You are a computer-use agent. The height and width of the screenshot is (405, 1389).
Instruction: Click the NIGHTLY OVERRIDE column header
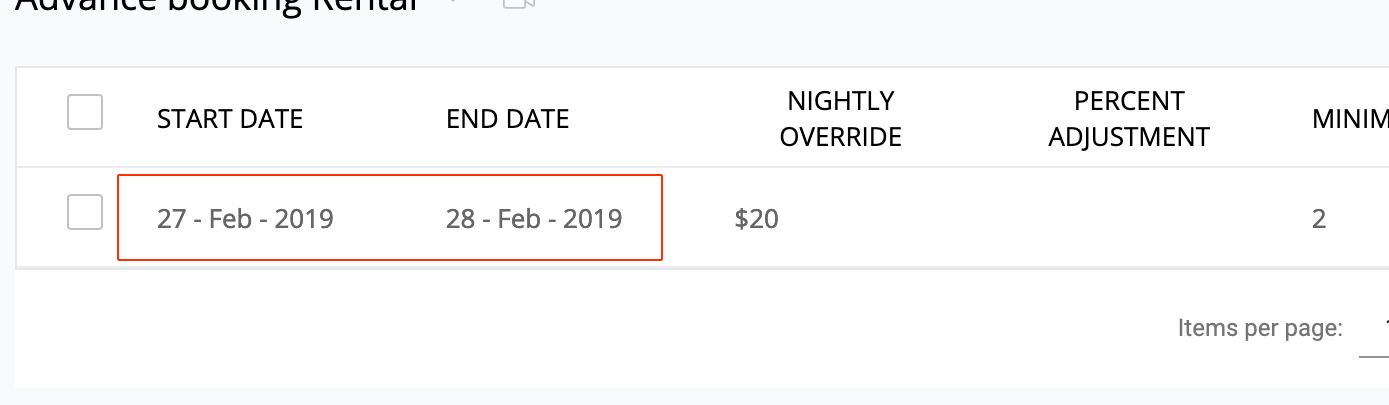pos(841,119)
